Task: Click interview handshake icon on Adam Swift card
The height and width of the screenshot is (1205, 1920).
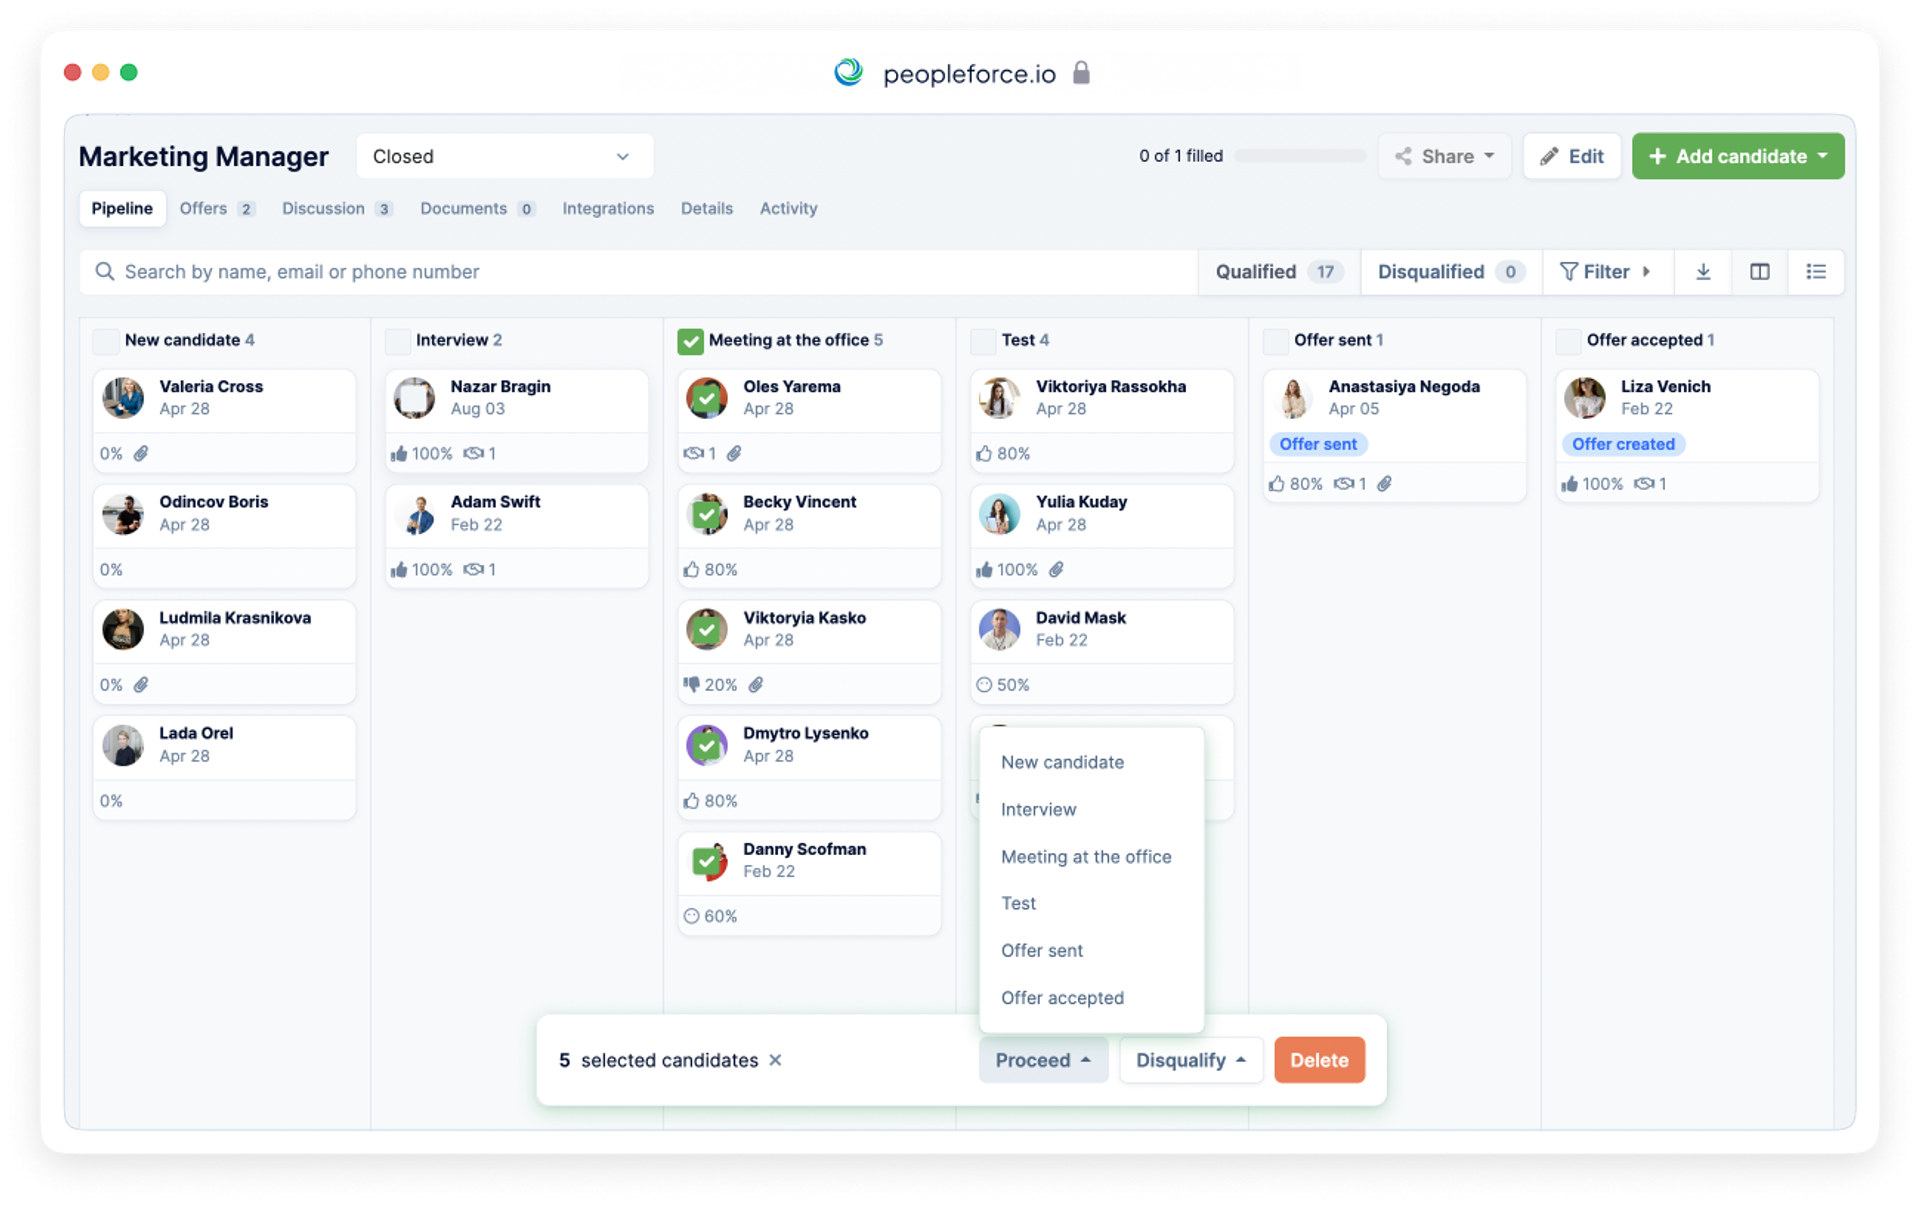Action: click(474, 570)
